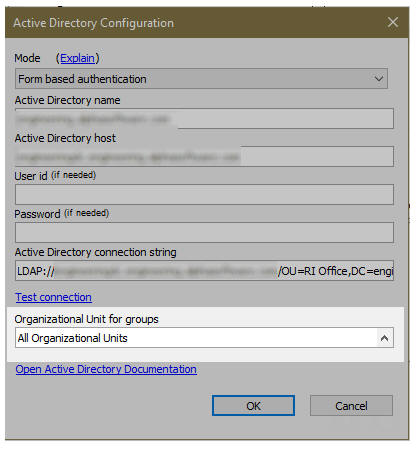
Task: Click the Mode label text
Action: (27, 58)
